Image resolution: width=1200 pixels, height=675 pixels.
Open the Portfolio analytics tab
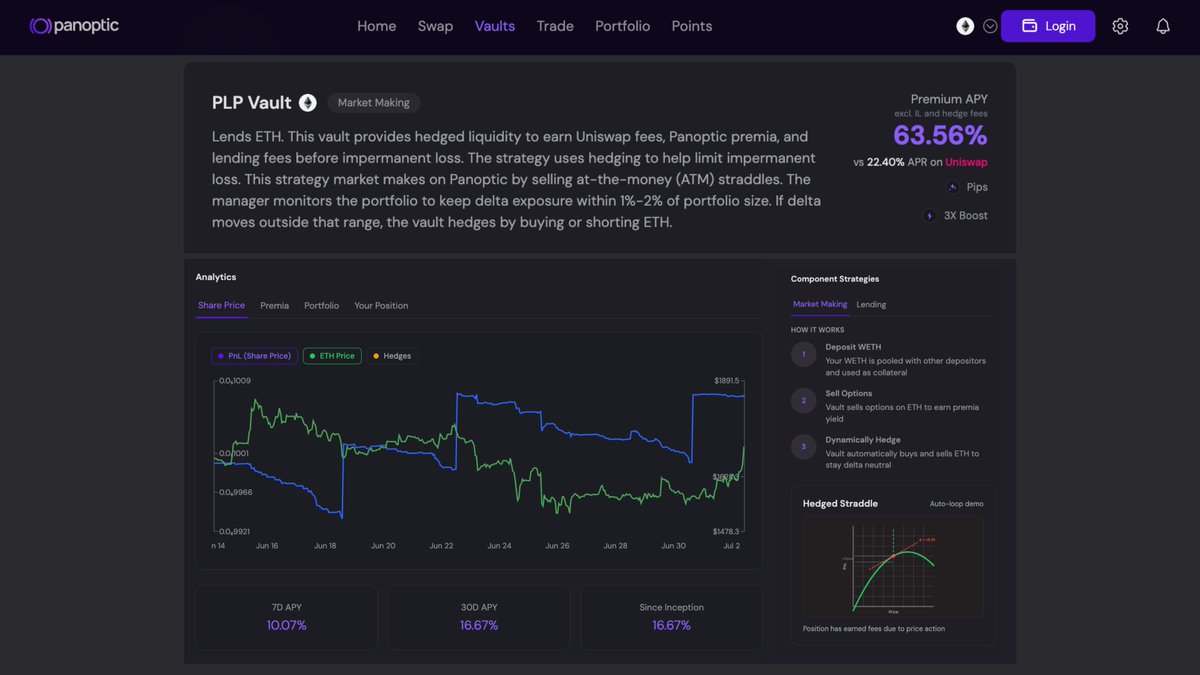point(321,305)
